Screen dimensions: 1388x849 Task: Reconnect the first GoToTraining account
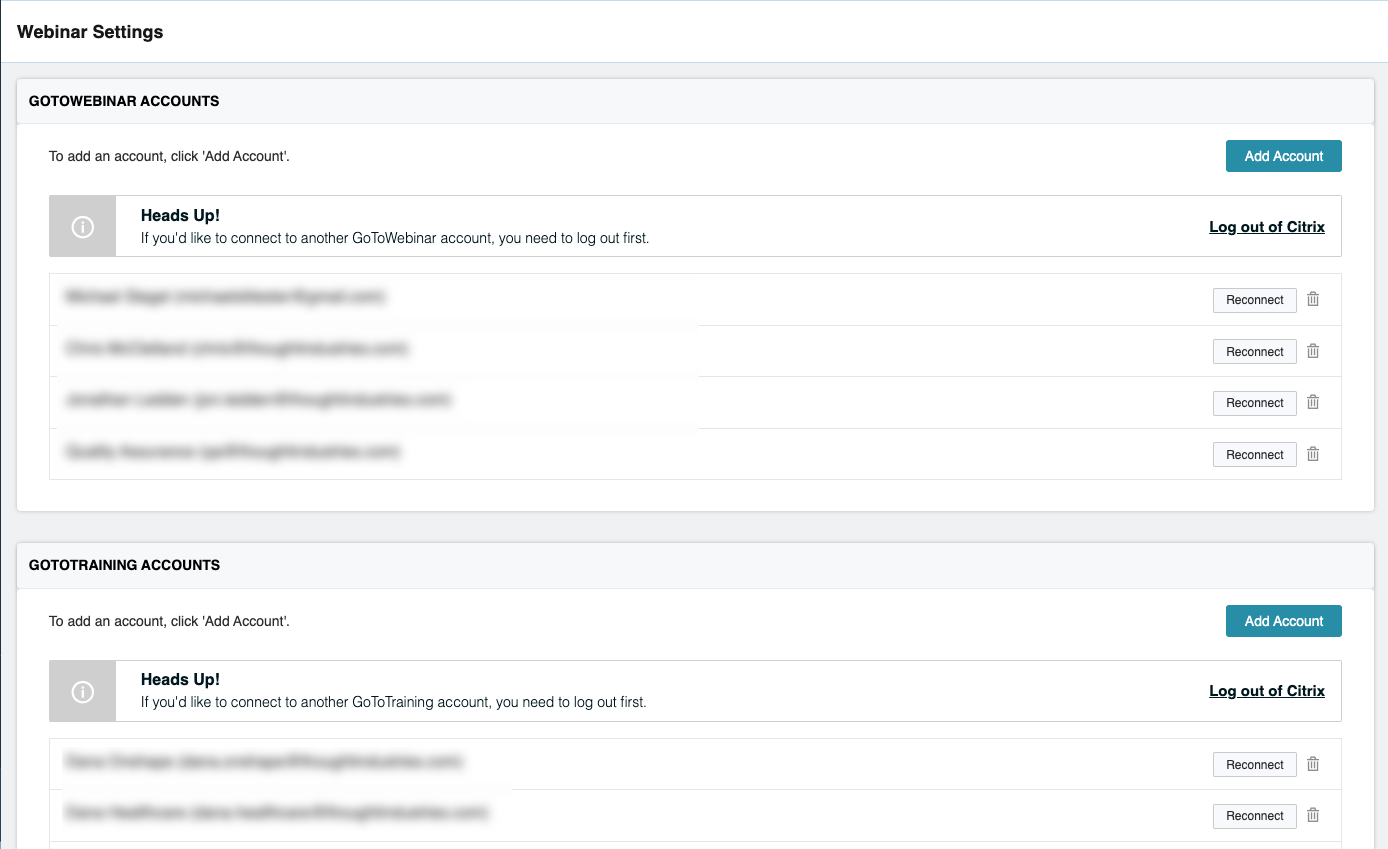(x=1254, y=765)
